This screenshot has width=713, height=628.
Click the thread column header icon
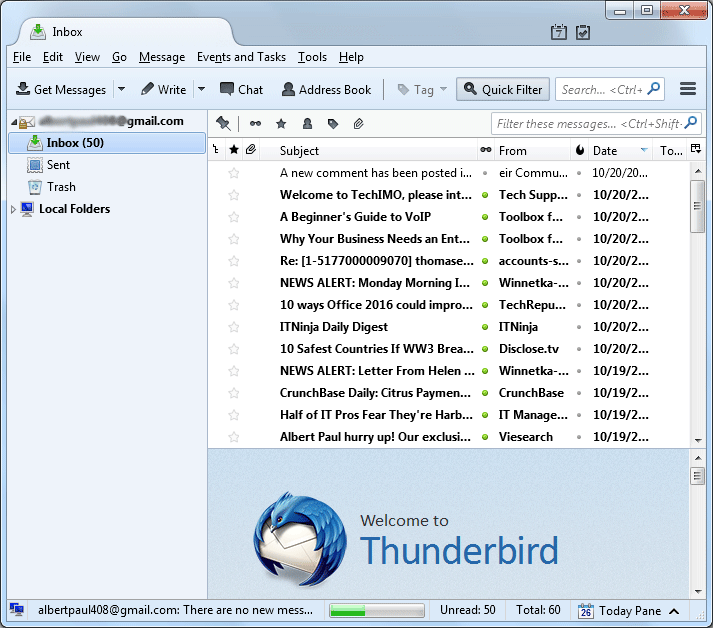(x=216, y=150)
